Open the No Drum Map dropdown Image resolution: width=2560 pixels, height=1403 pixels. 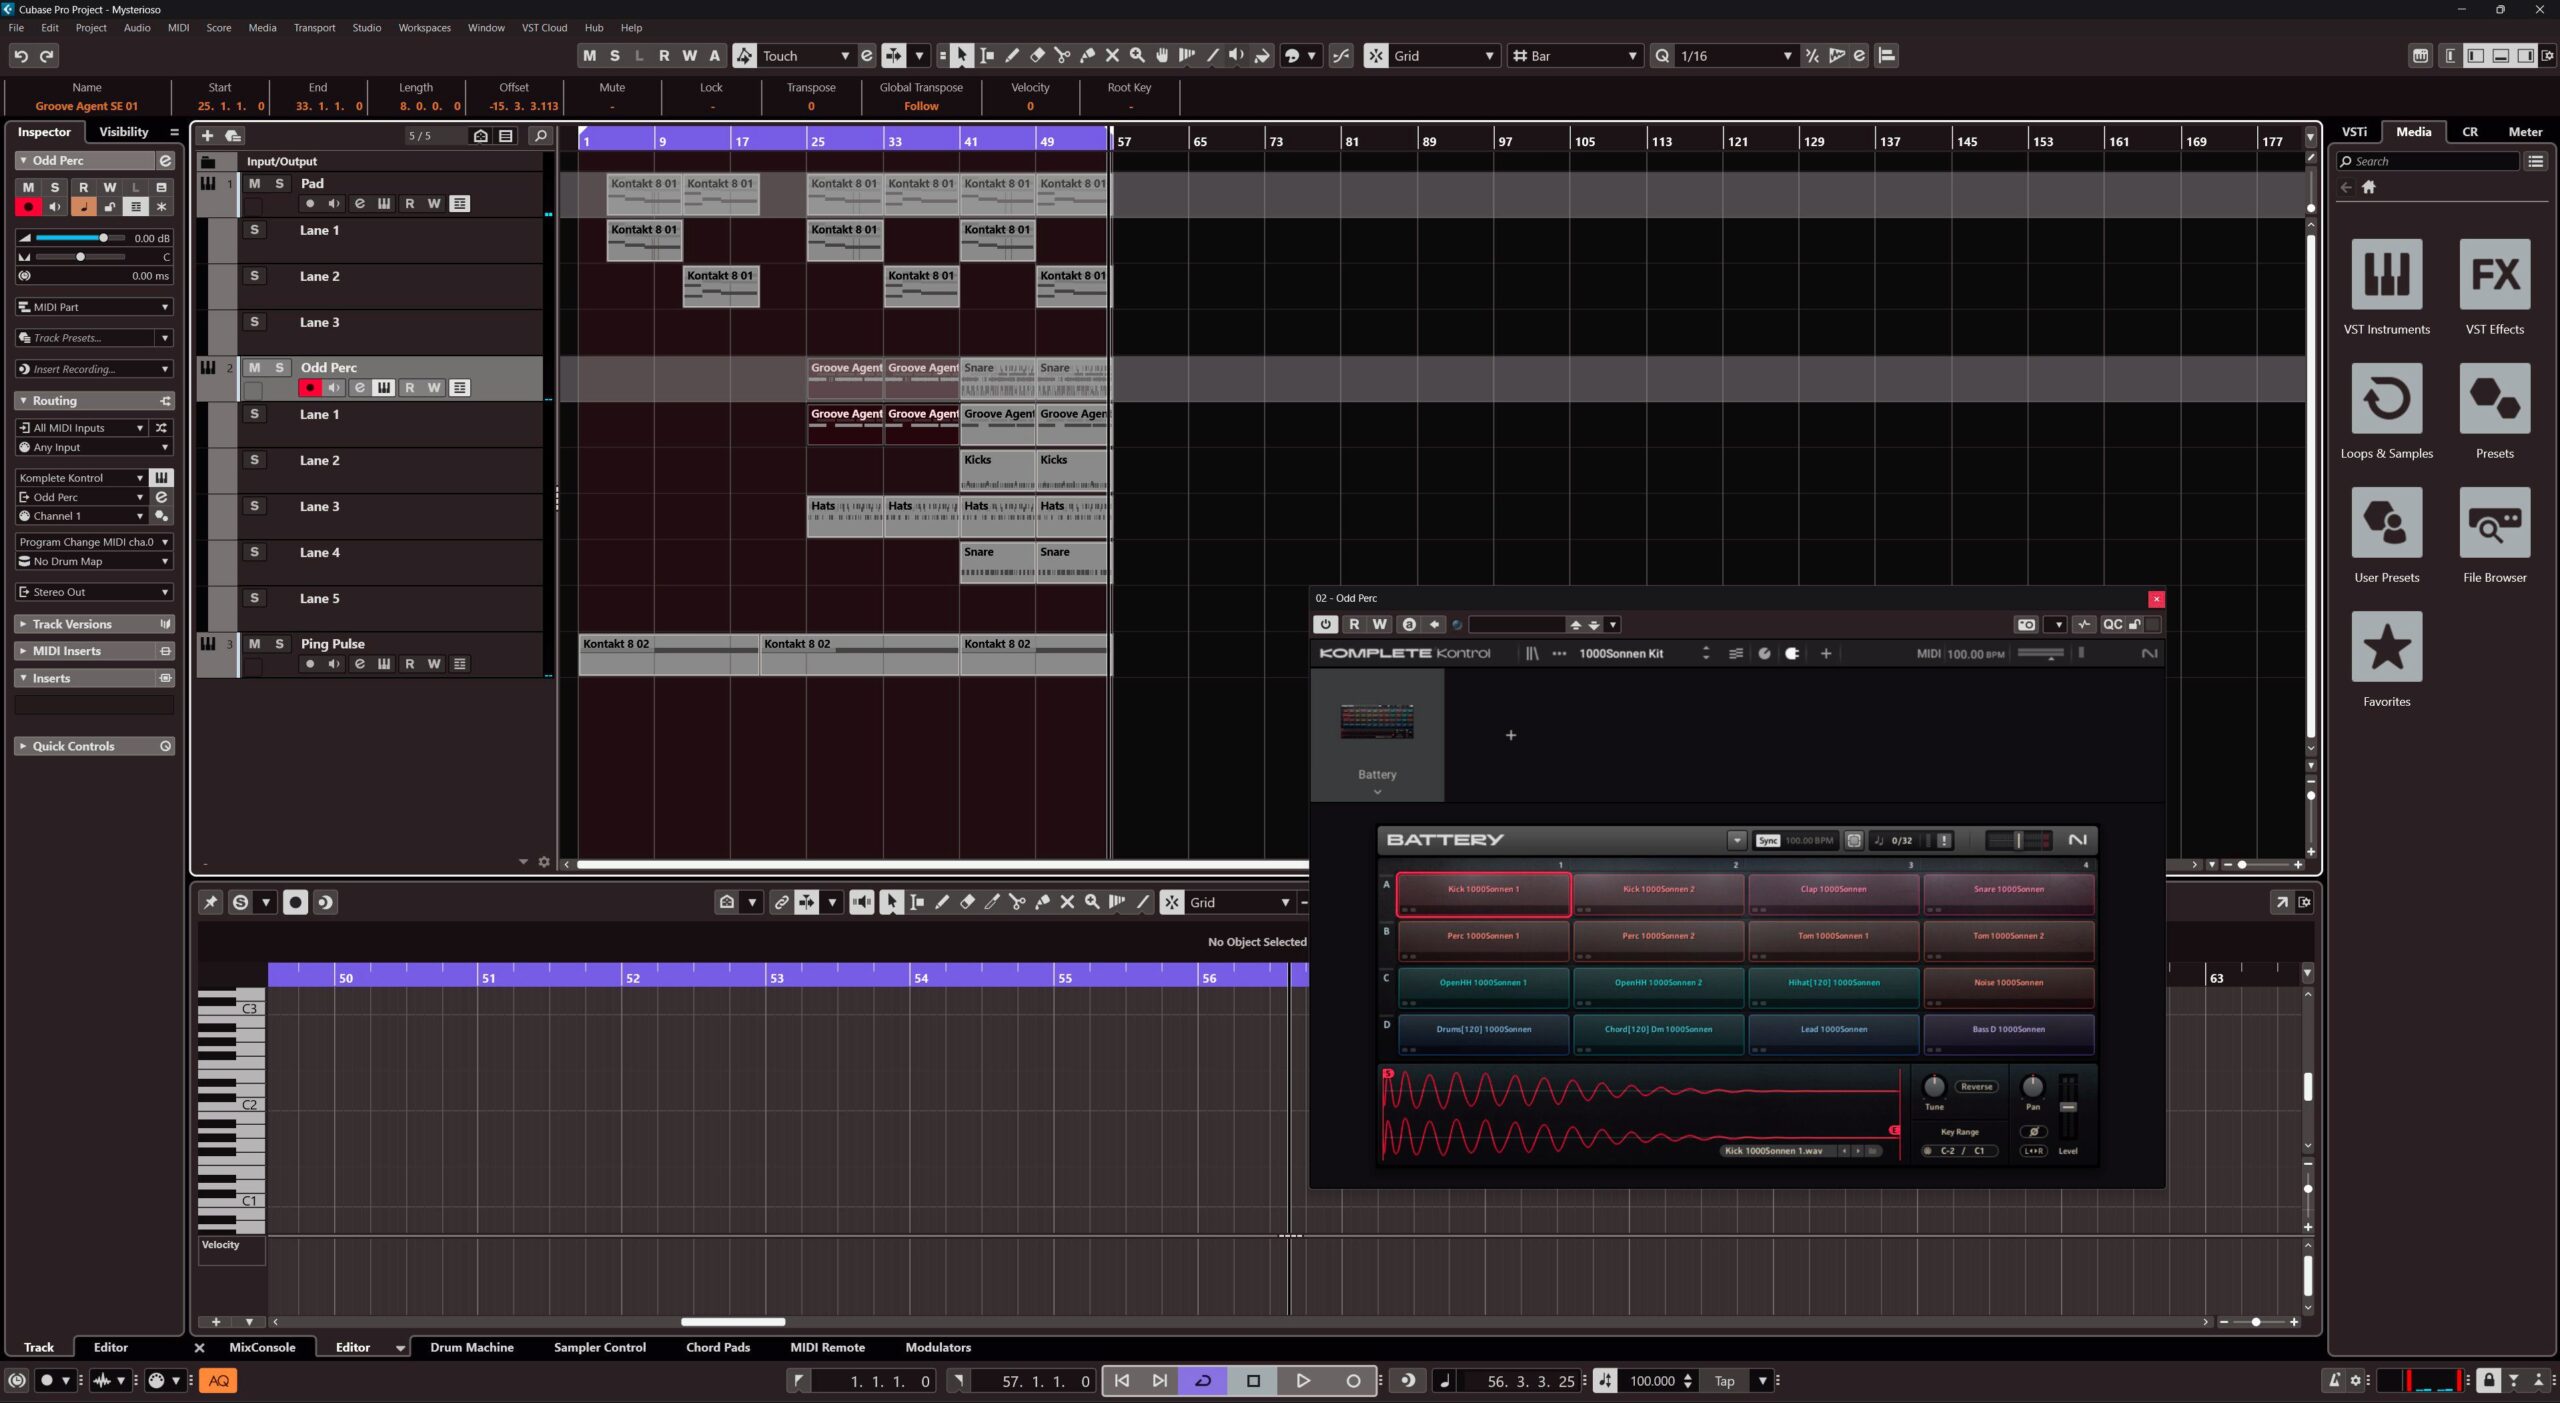click(x=95, y=562)
